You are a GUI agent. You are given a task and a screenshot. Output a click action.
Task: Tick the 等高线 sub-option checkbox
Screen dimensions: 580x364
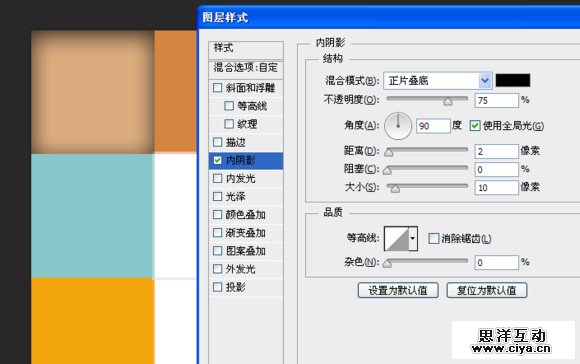click(229, 106)
